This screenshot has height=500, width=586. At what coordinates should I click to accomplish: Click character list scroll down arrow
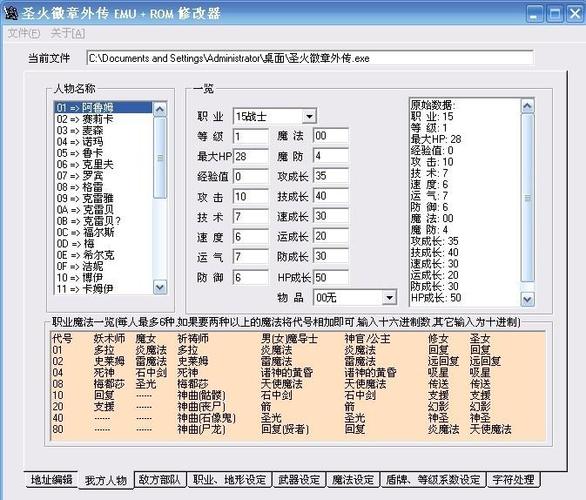pos(160,287)
